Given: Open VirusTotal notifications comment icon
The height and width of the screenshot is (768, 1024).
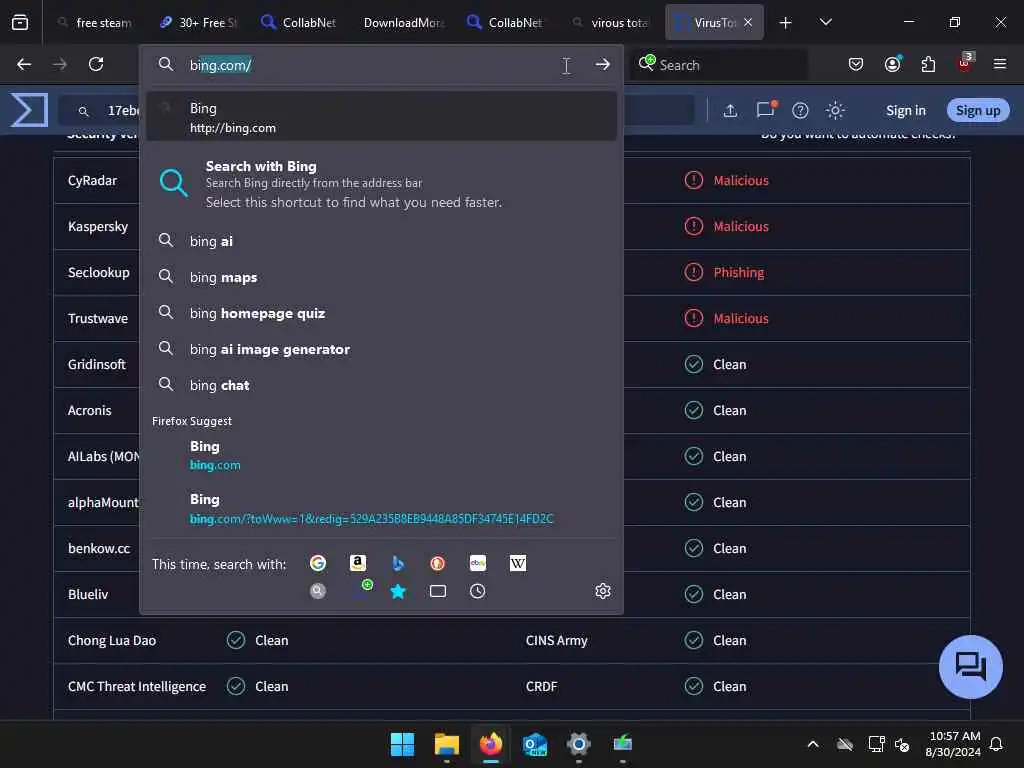Looking at the screenshot, I should pyautogui.click(x=766, y=109).
